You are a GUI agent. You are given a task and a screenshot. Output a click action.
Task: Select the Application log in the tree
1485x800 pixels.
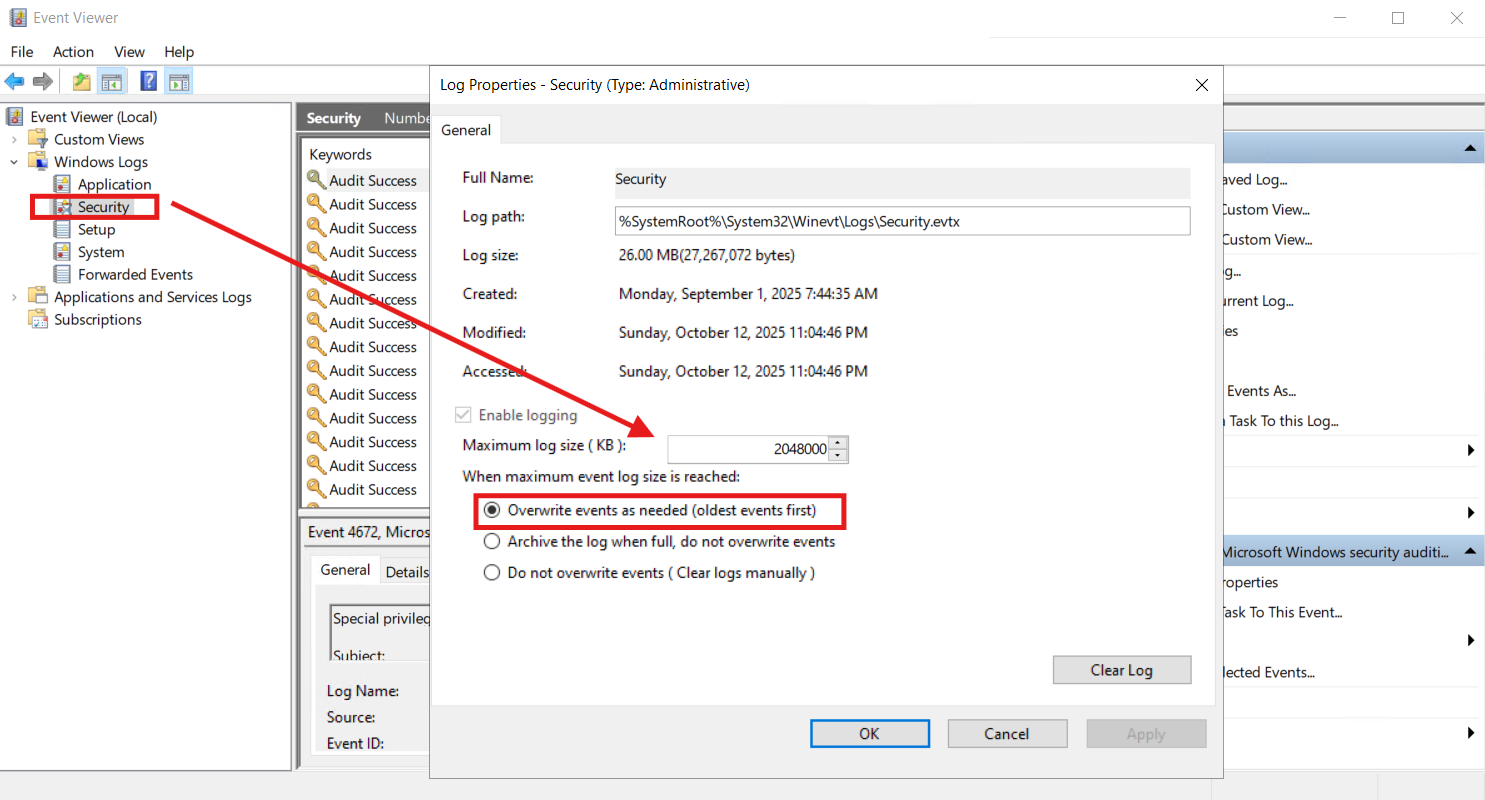point(112,184)
